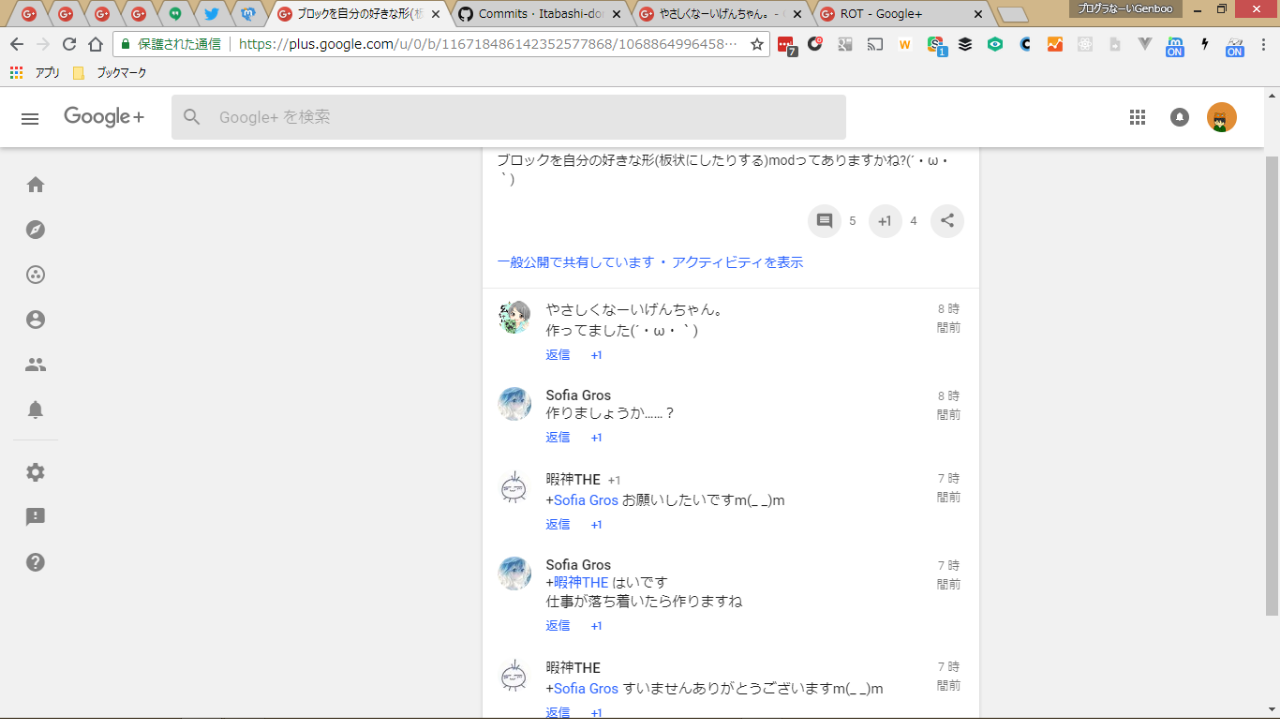Open the sidebar Notifications bell
Viewport: 1280px width, 719px height.
[x=35, y=410]
